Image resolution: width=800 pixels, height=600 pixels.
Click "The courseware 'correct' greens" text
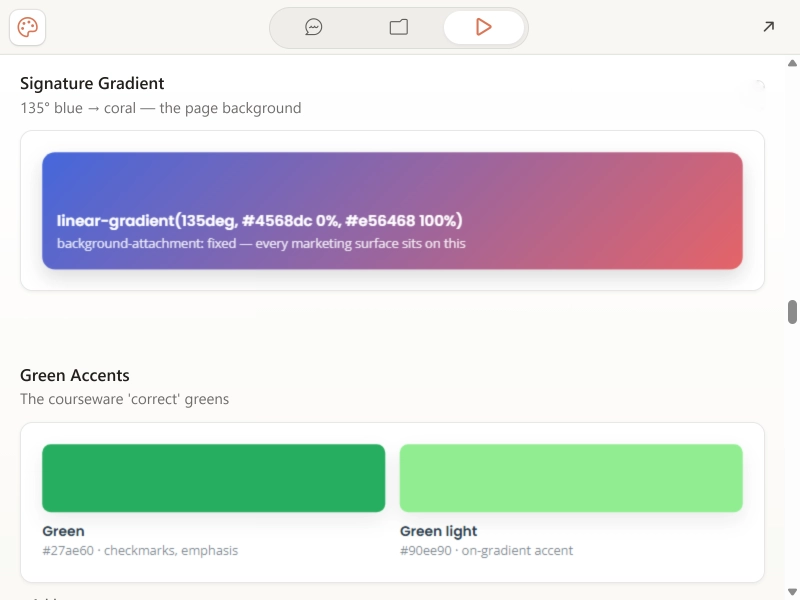124,399
